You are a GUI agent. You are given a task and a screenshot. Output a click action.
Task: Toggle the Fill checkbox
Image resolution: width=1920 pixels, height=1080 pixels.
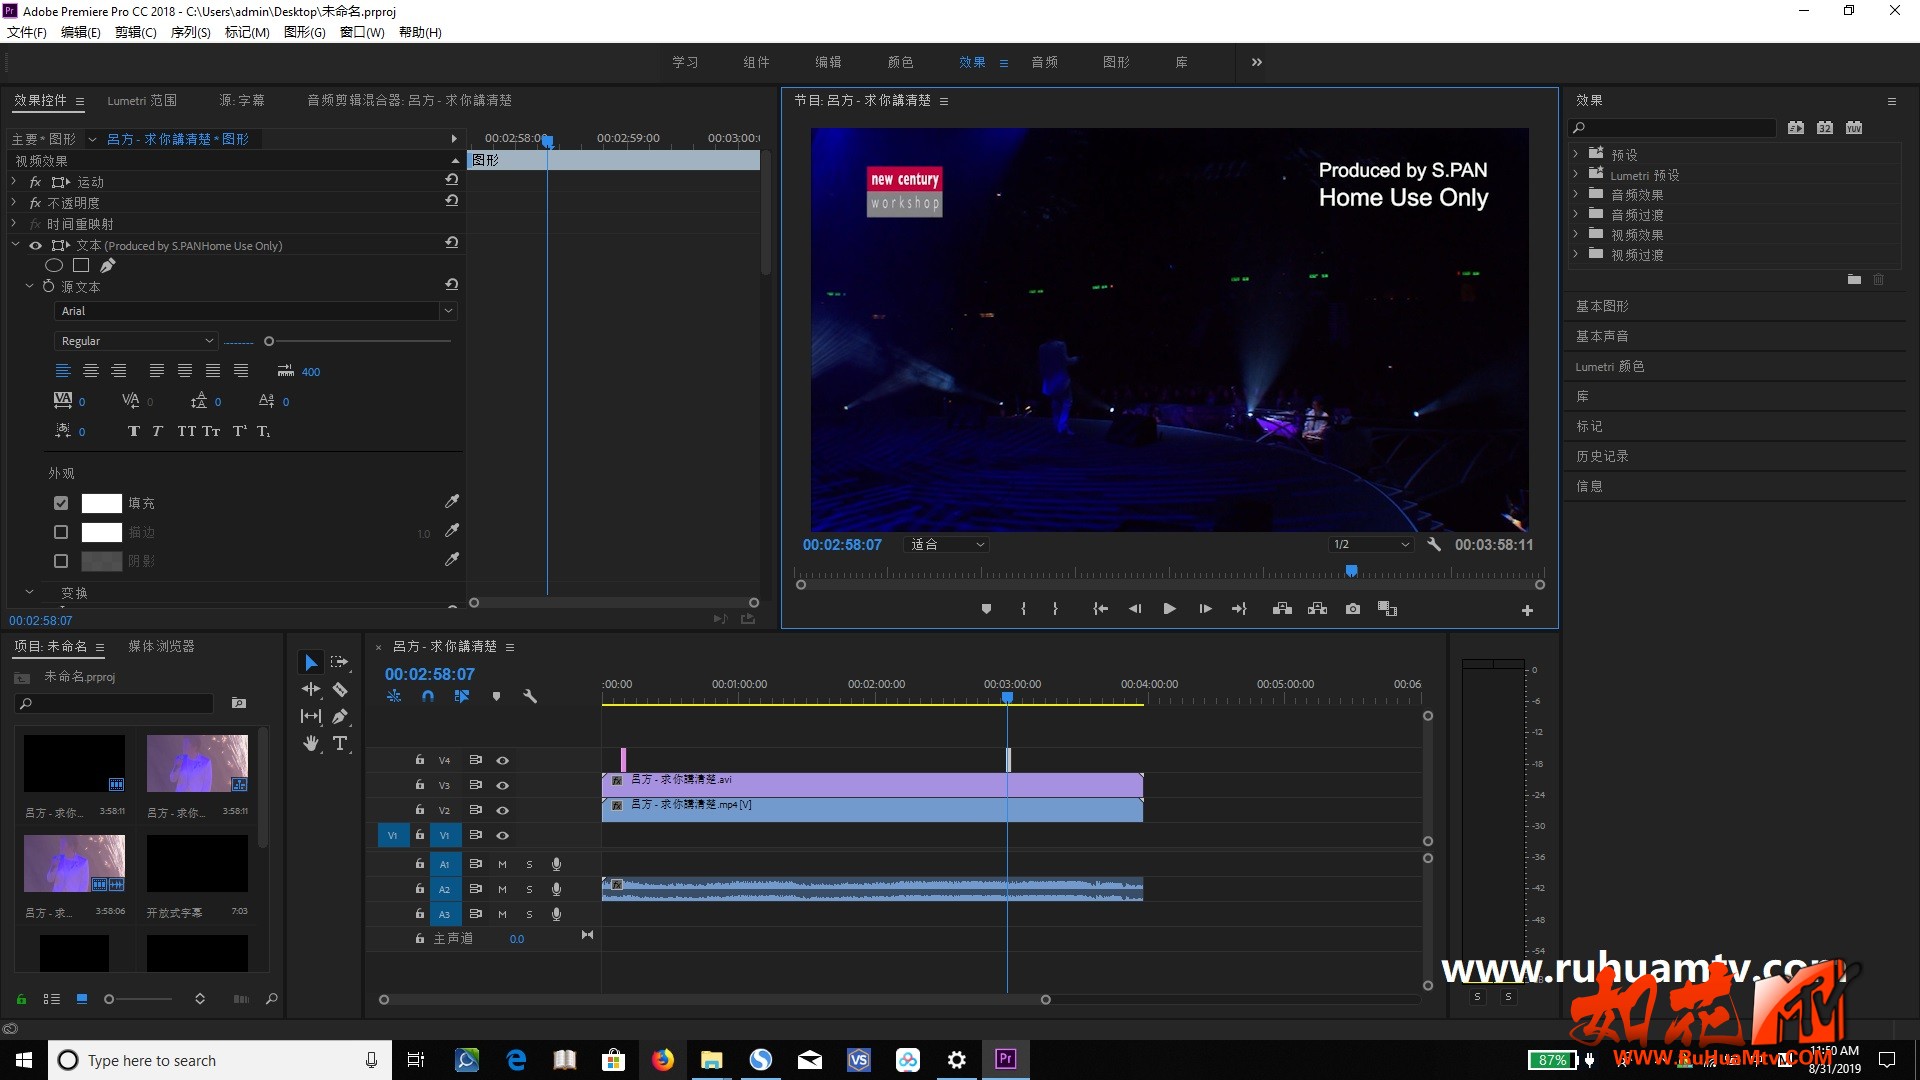point(61,503)
